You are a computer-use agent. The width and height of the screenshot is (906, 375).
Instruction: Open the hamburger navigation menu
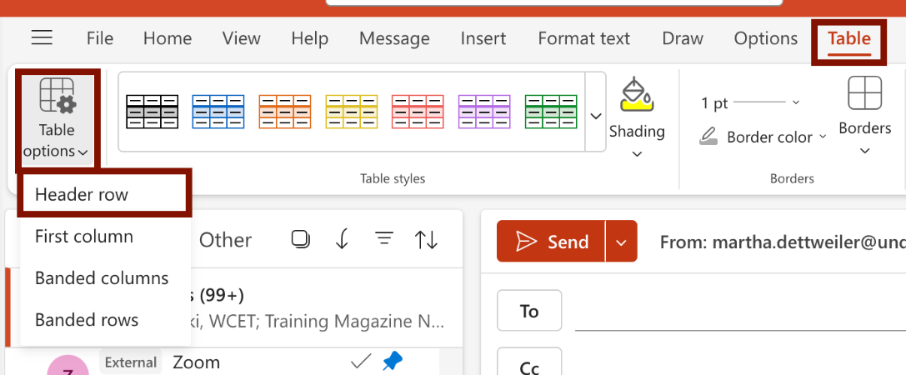click(42, 38)
